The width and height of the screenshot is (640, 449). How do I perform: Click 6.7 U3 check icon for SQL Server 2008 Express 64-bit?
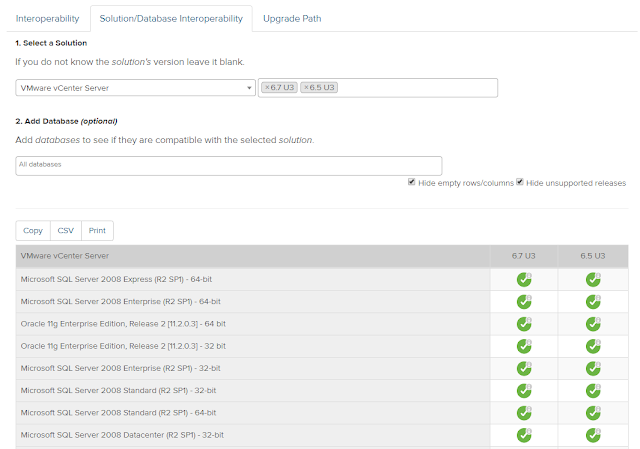(524, 280)
